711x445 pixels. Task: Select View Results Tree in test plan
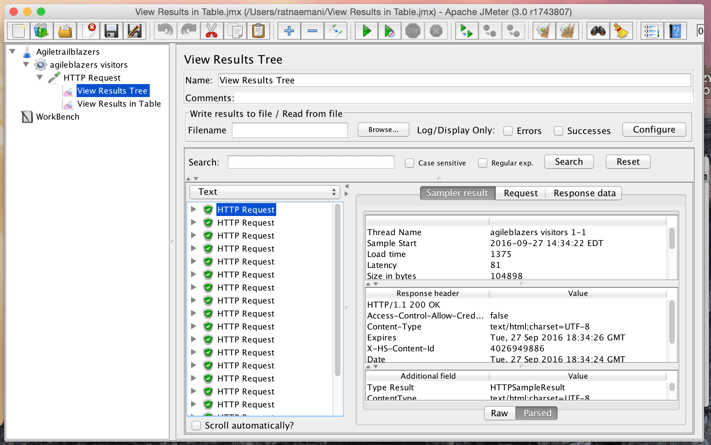[x=112, y=91]
